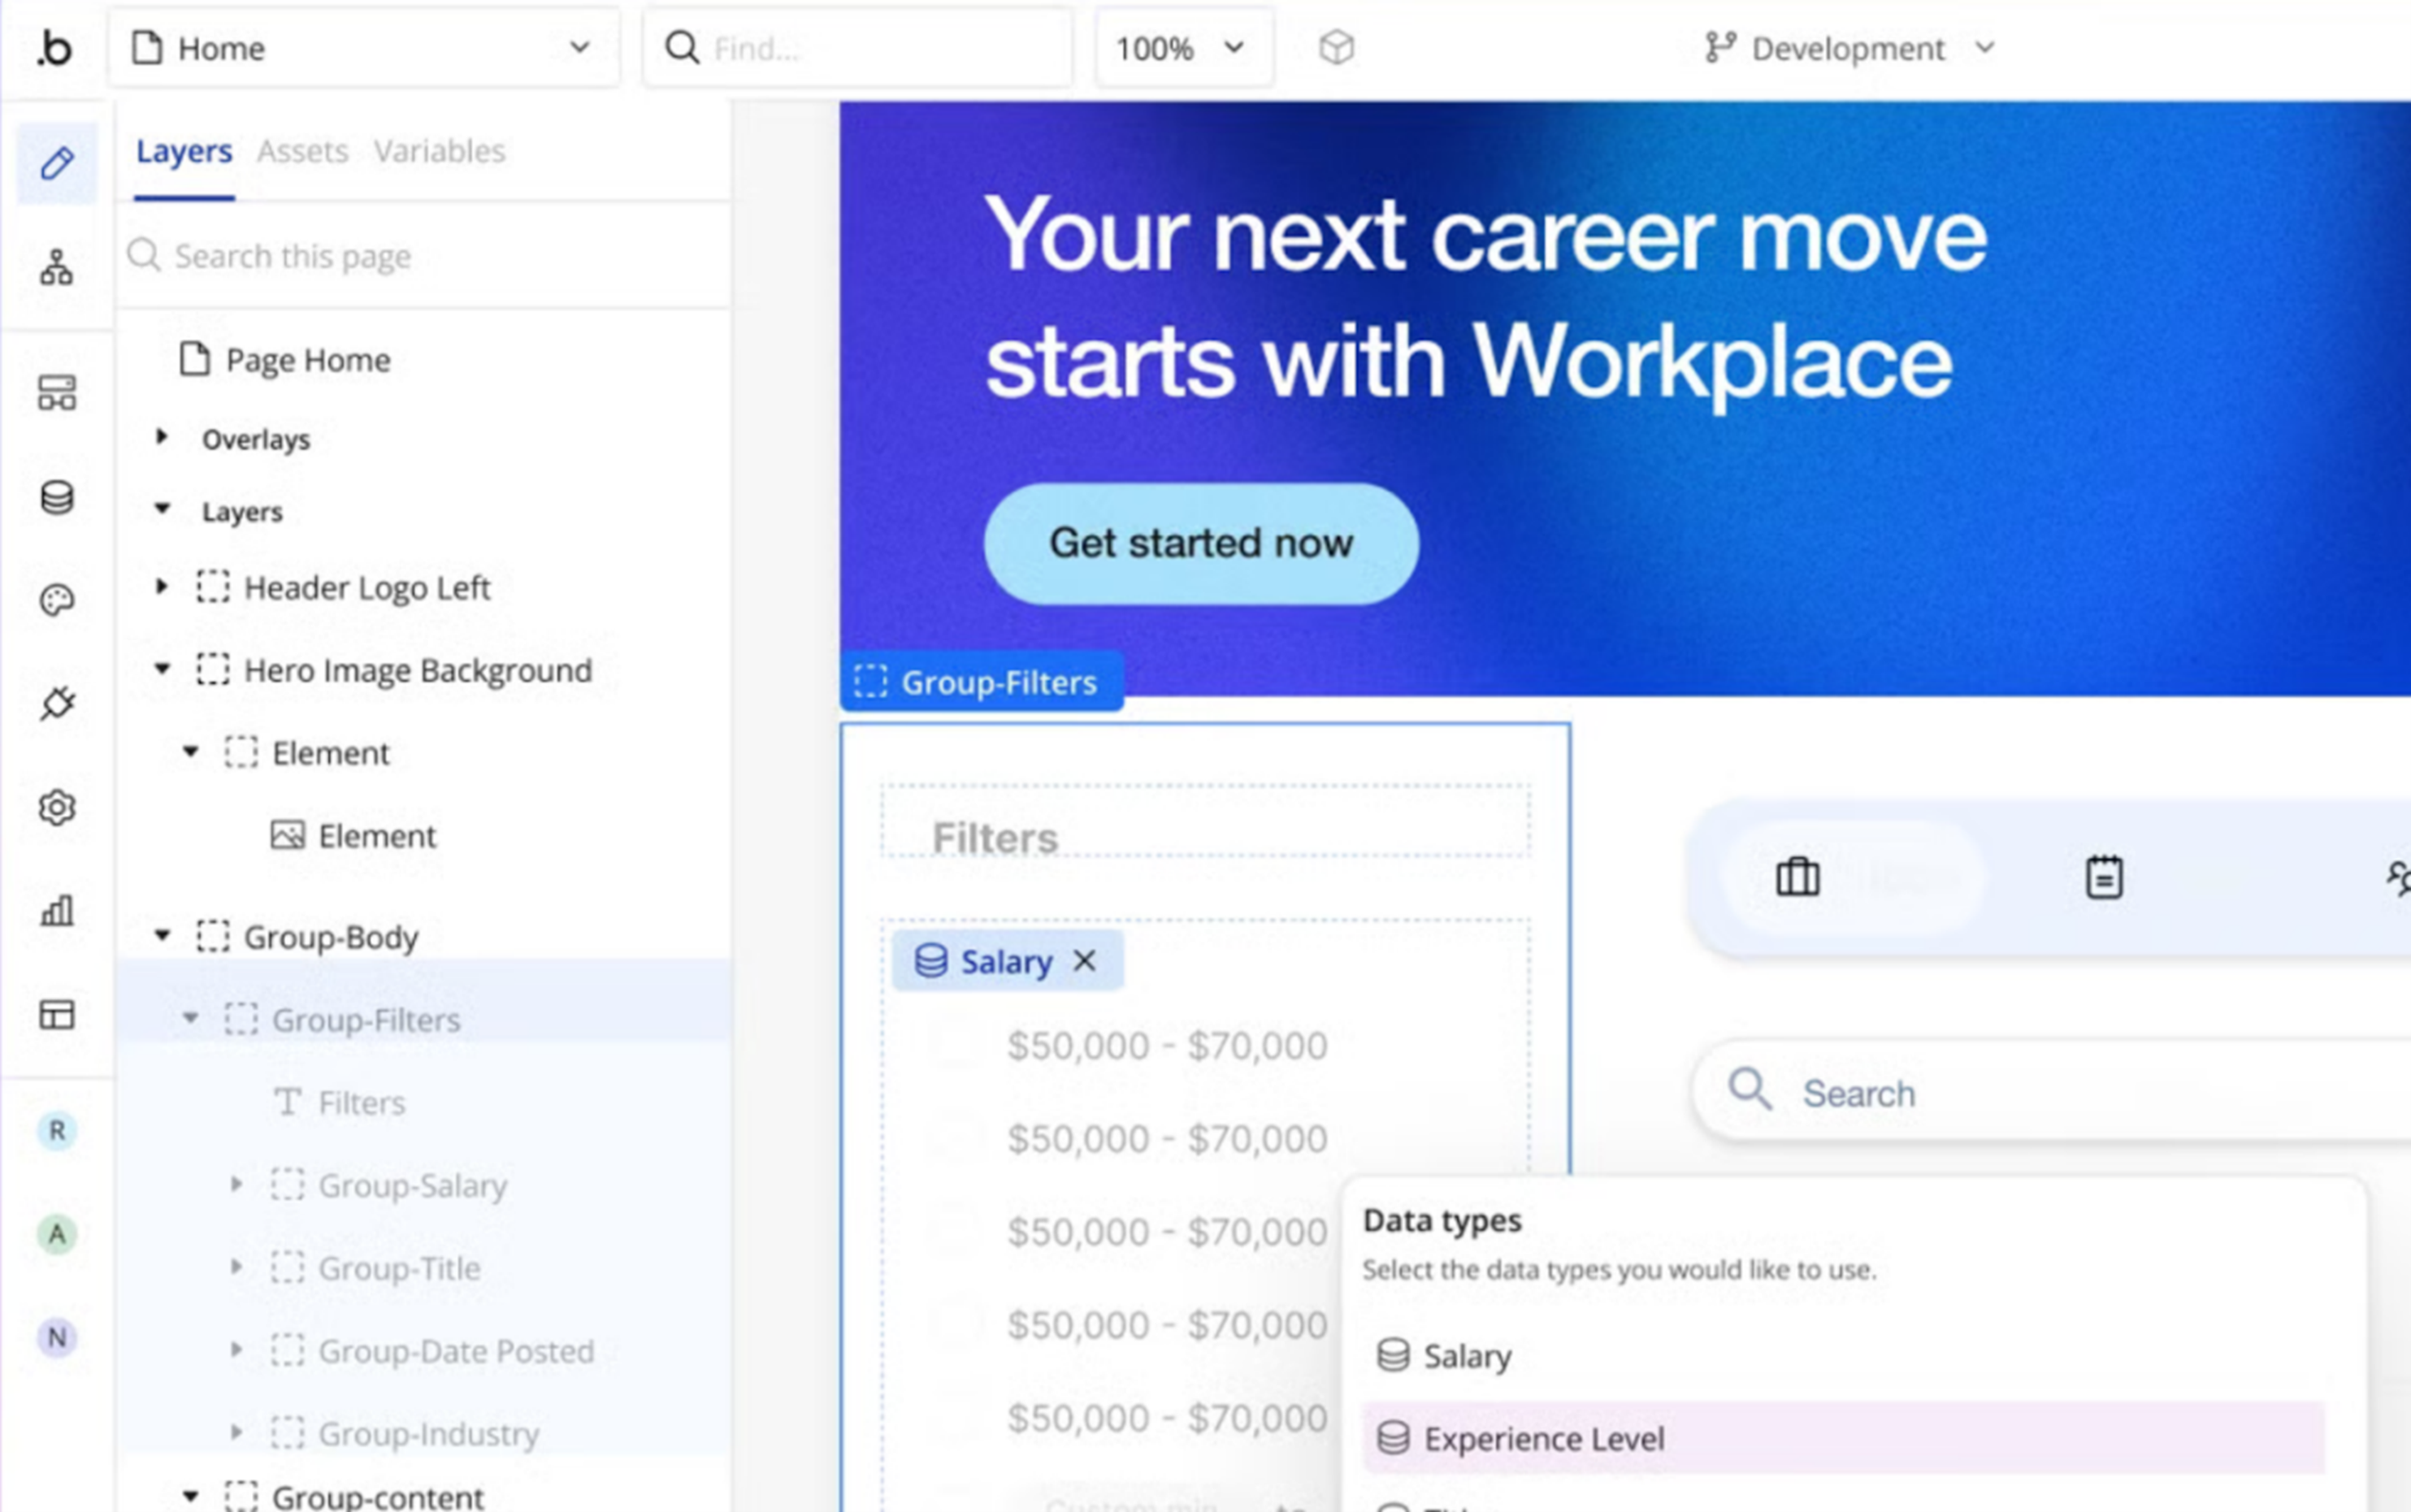
Task: Click the Bubble logo icon
Action: [54, 48]
